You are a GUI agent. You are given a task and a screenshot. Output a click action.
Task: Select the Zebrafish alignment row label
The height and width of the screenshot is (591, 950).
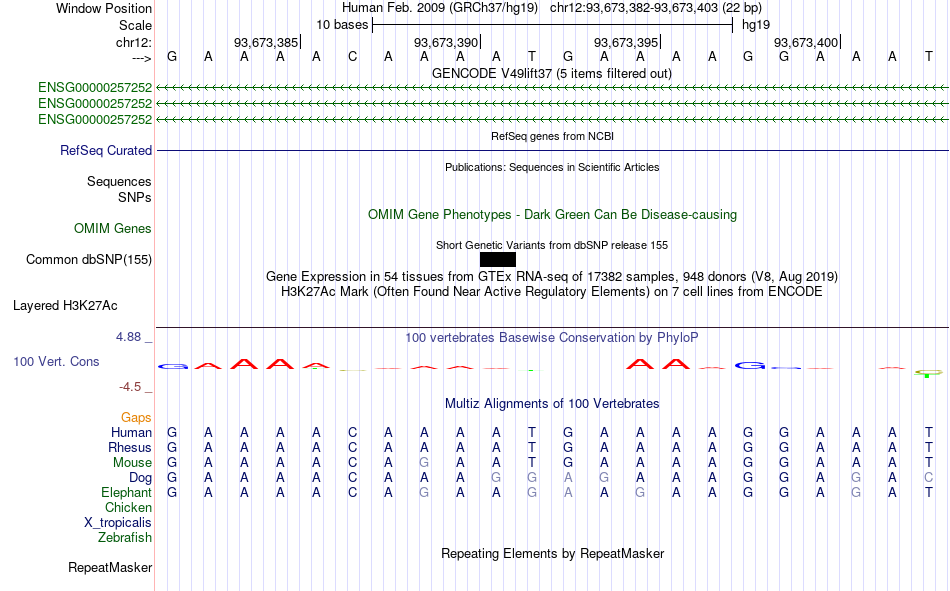[x=125, y=538]
